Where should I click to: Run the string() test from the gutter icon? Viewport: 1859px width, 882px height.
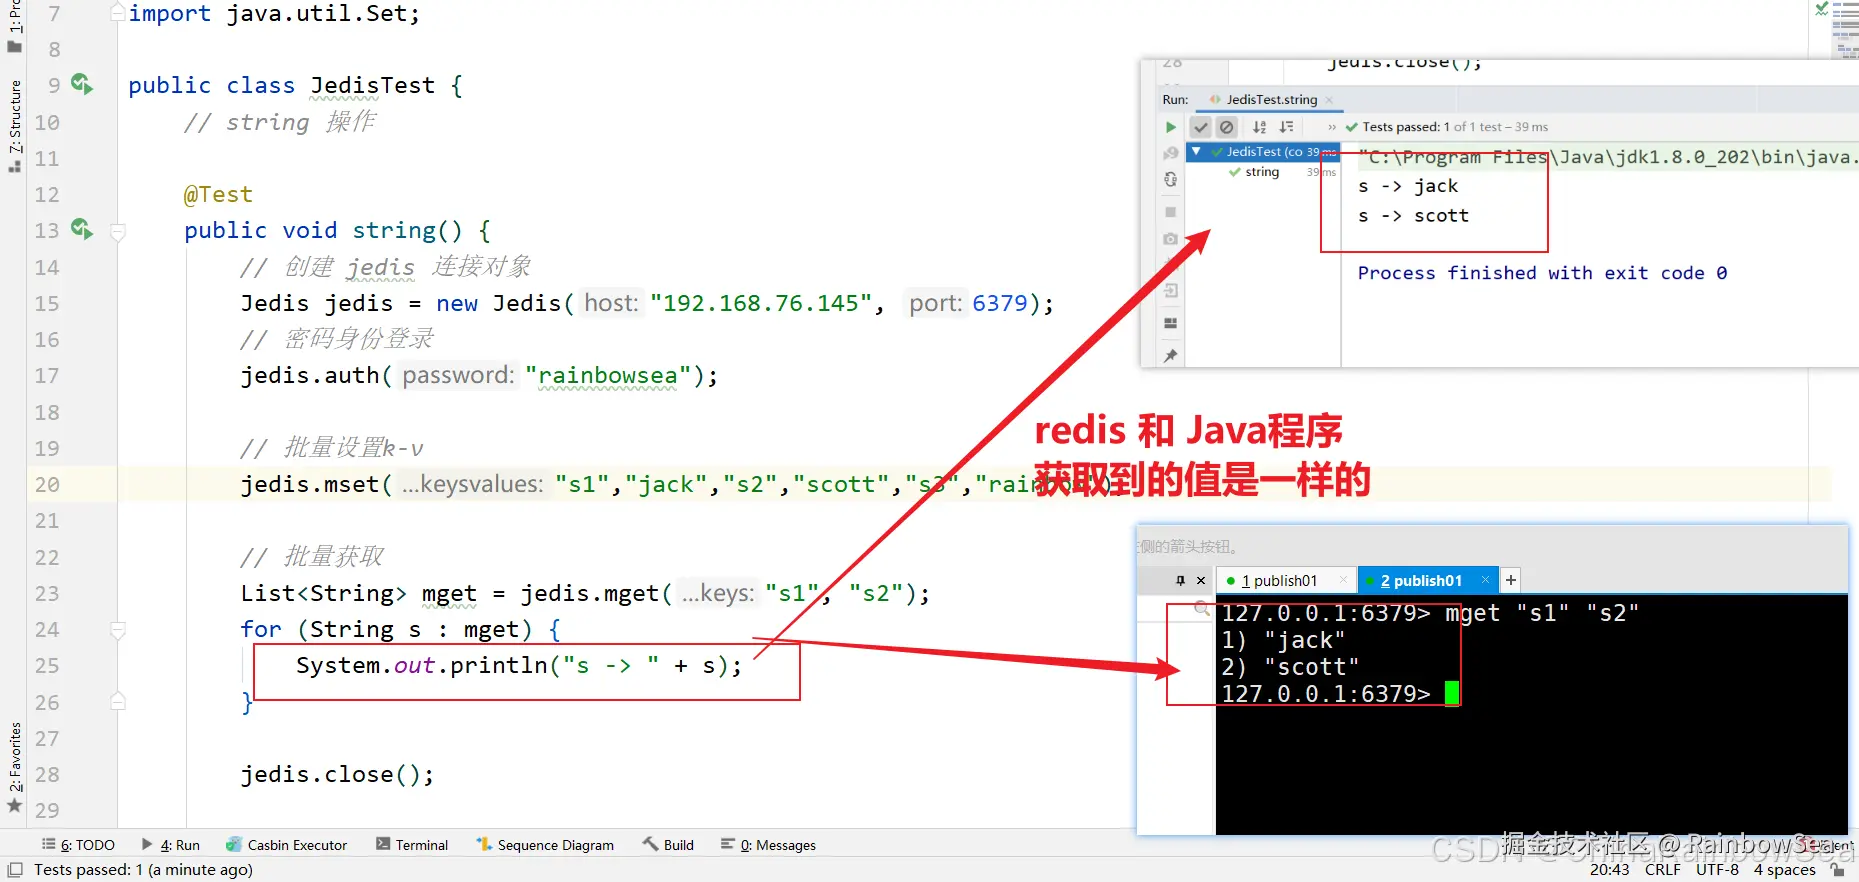[82, 230]
